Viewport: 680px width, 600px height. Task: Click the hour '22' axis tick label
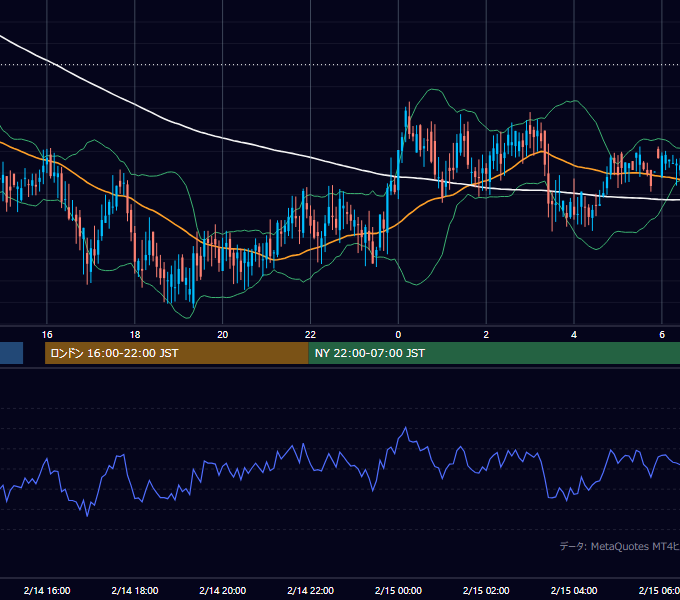(x=311, y=334)
